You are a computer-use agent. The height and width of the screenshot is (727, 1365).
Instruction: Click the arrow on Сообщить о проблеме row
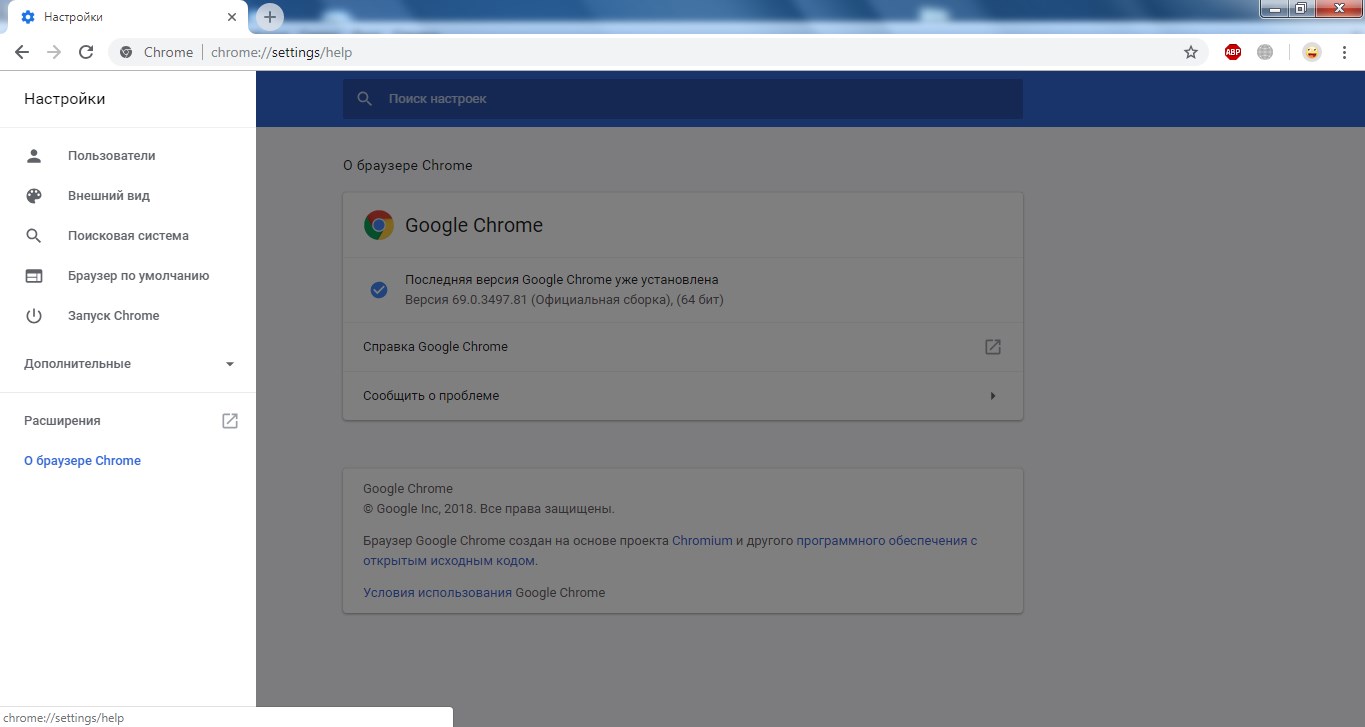pos(993,396)
